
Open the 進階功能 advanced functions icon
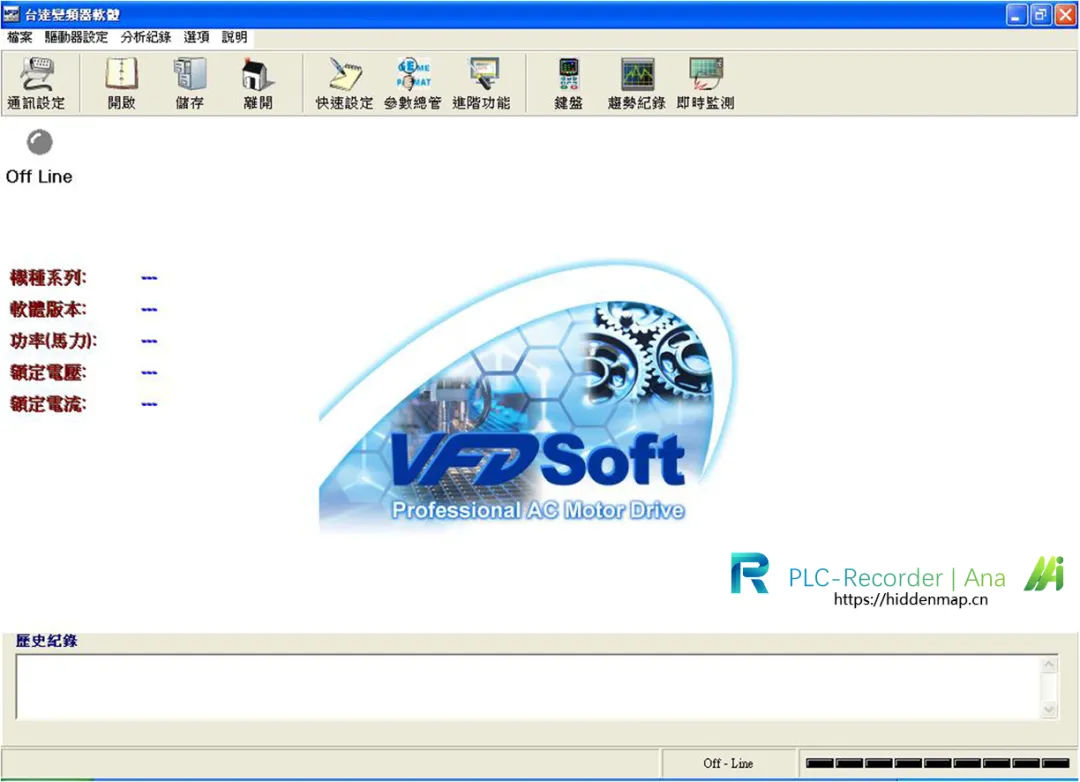[x=481, y=83]
